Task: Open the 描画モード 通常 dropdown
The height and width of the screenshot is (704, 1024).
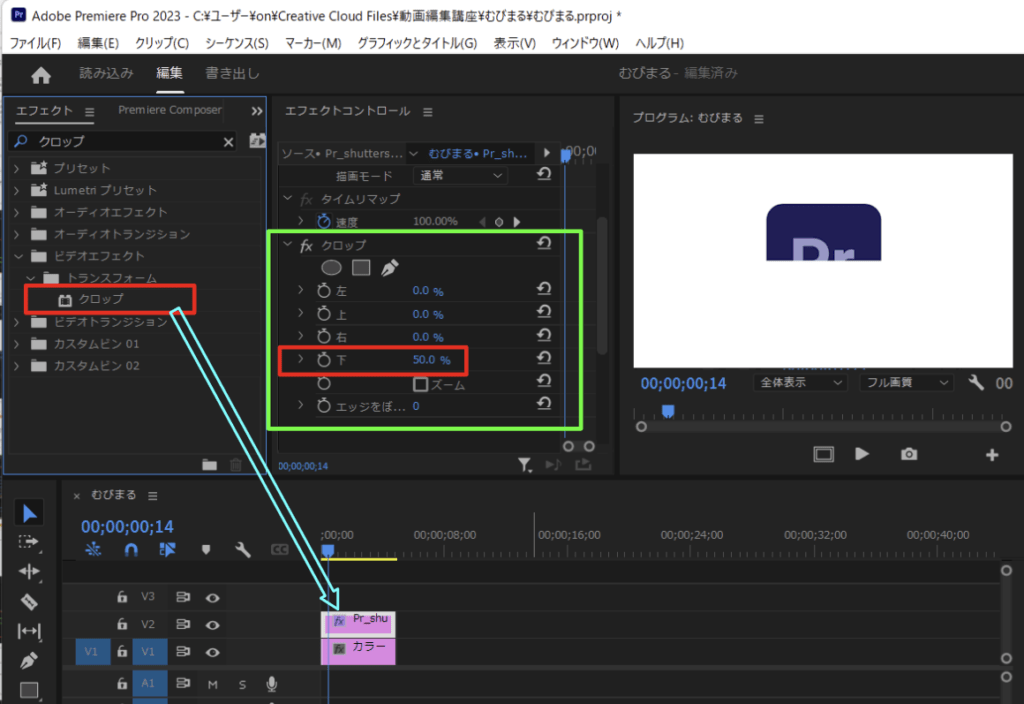Action: tap(460, 175)
